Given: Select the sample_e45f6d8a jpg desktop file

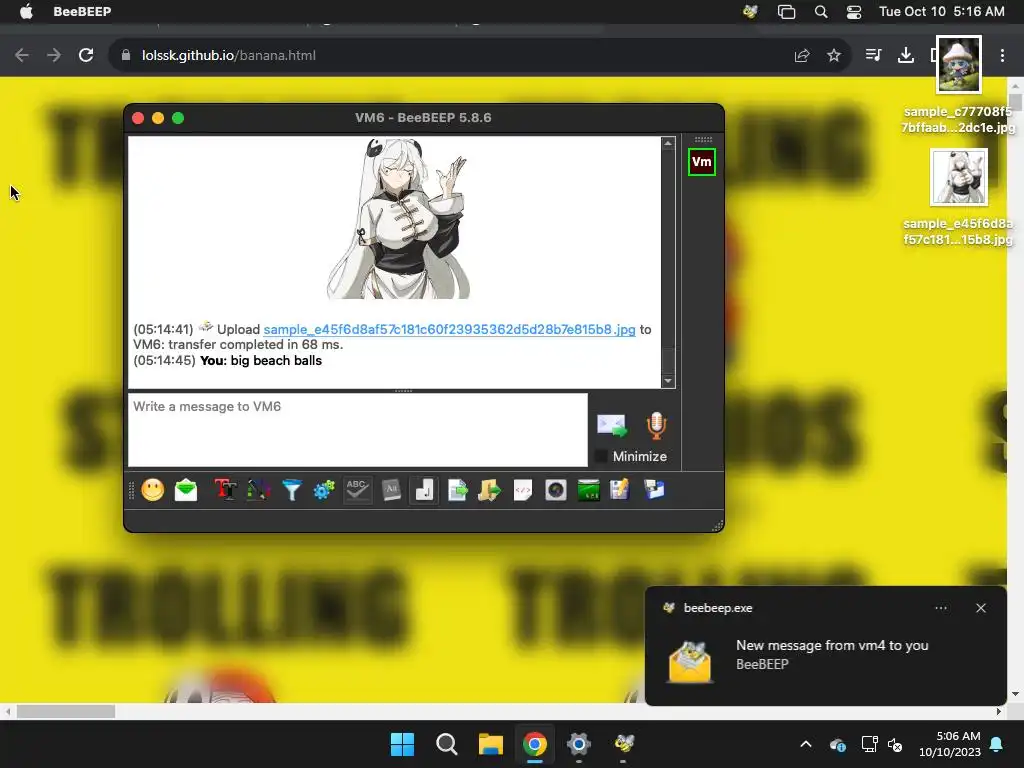Looking at the screenshot, I should (x=958, y=197).
